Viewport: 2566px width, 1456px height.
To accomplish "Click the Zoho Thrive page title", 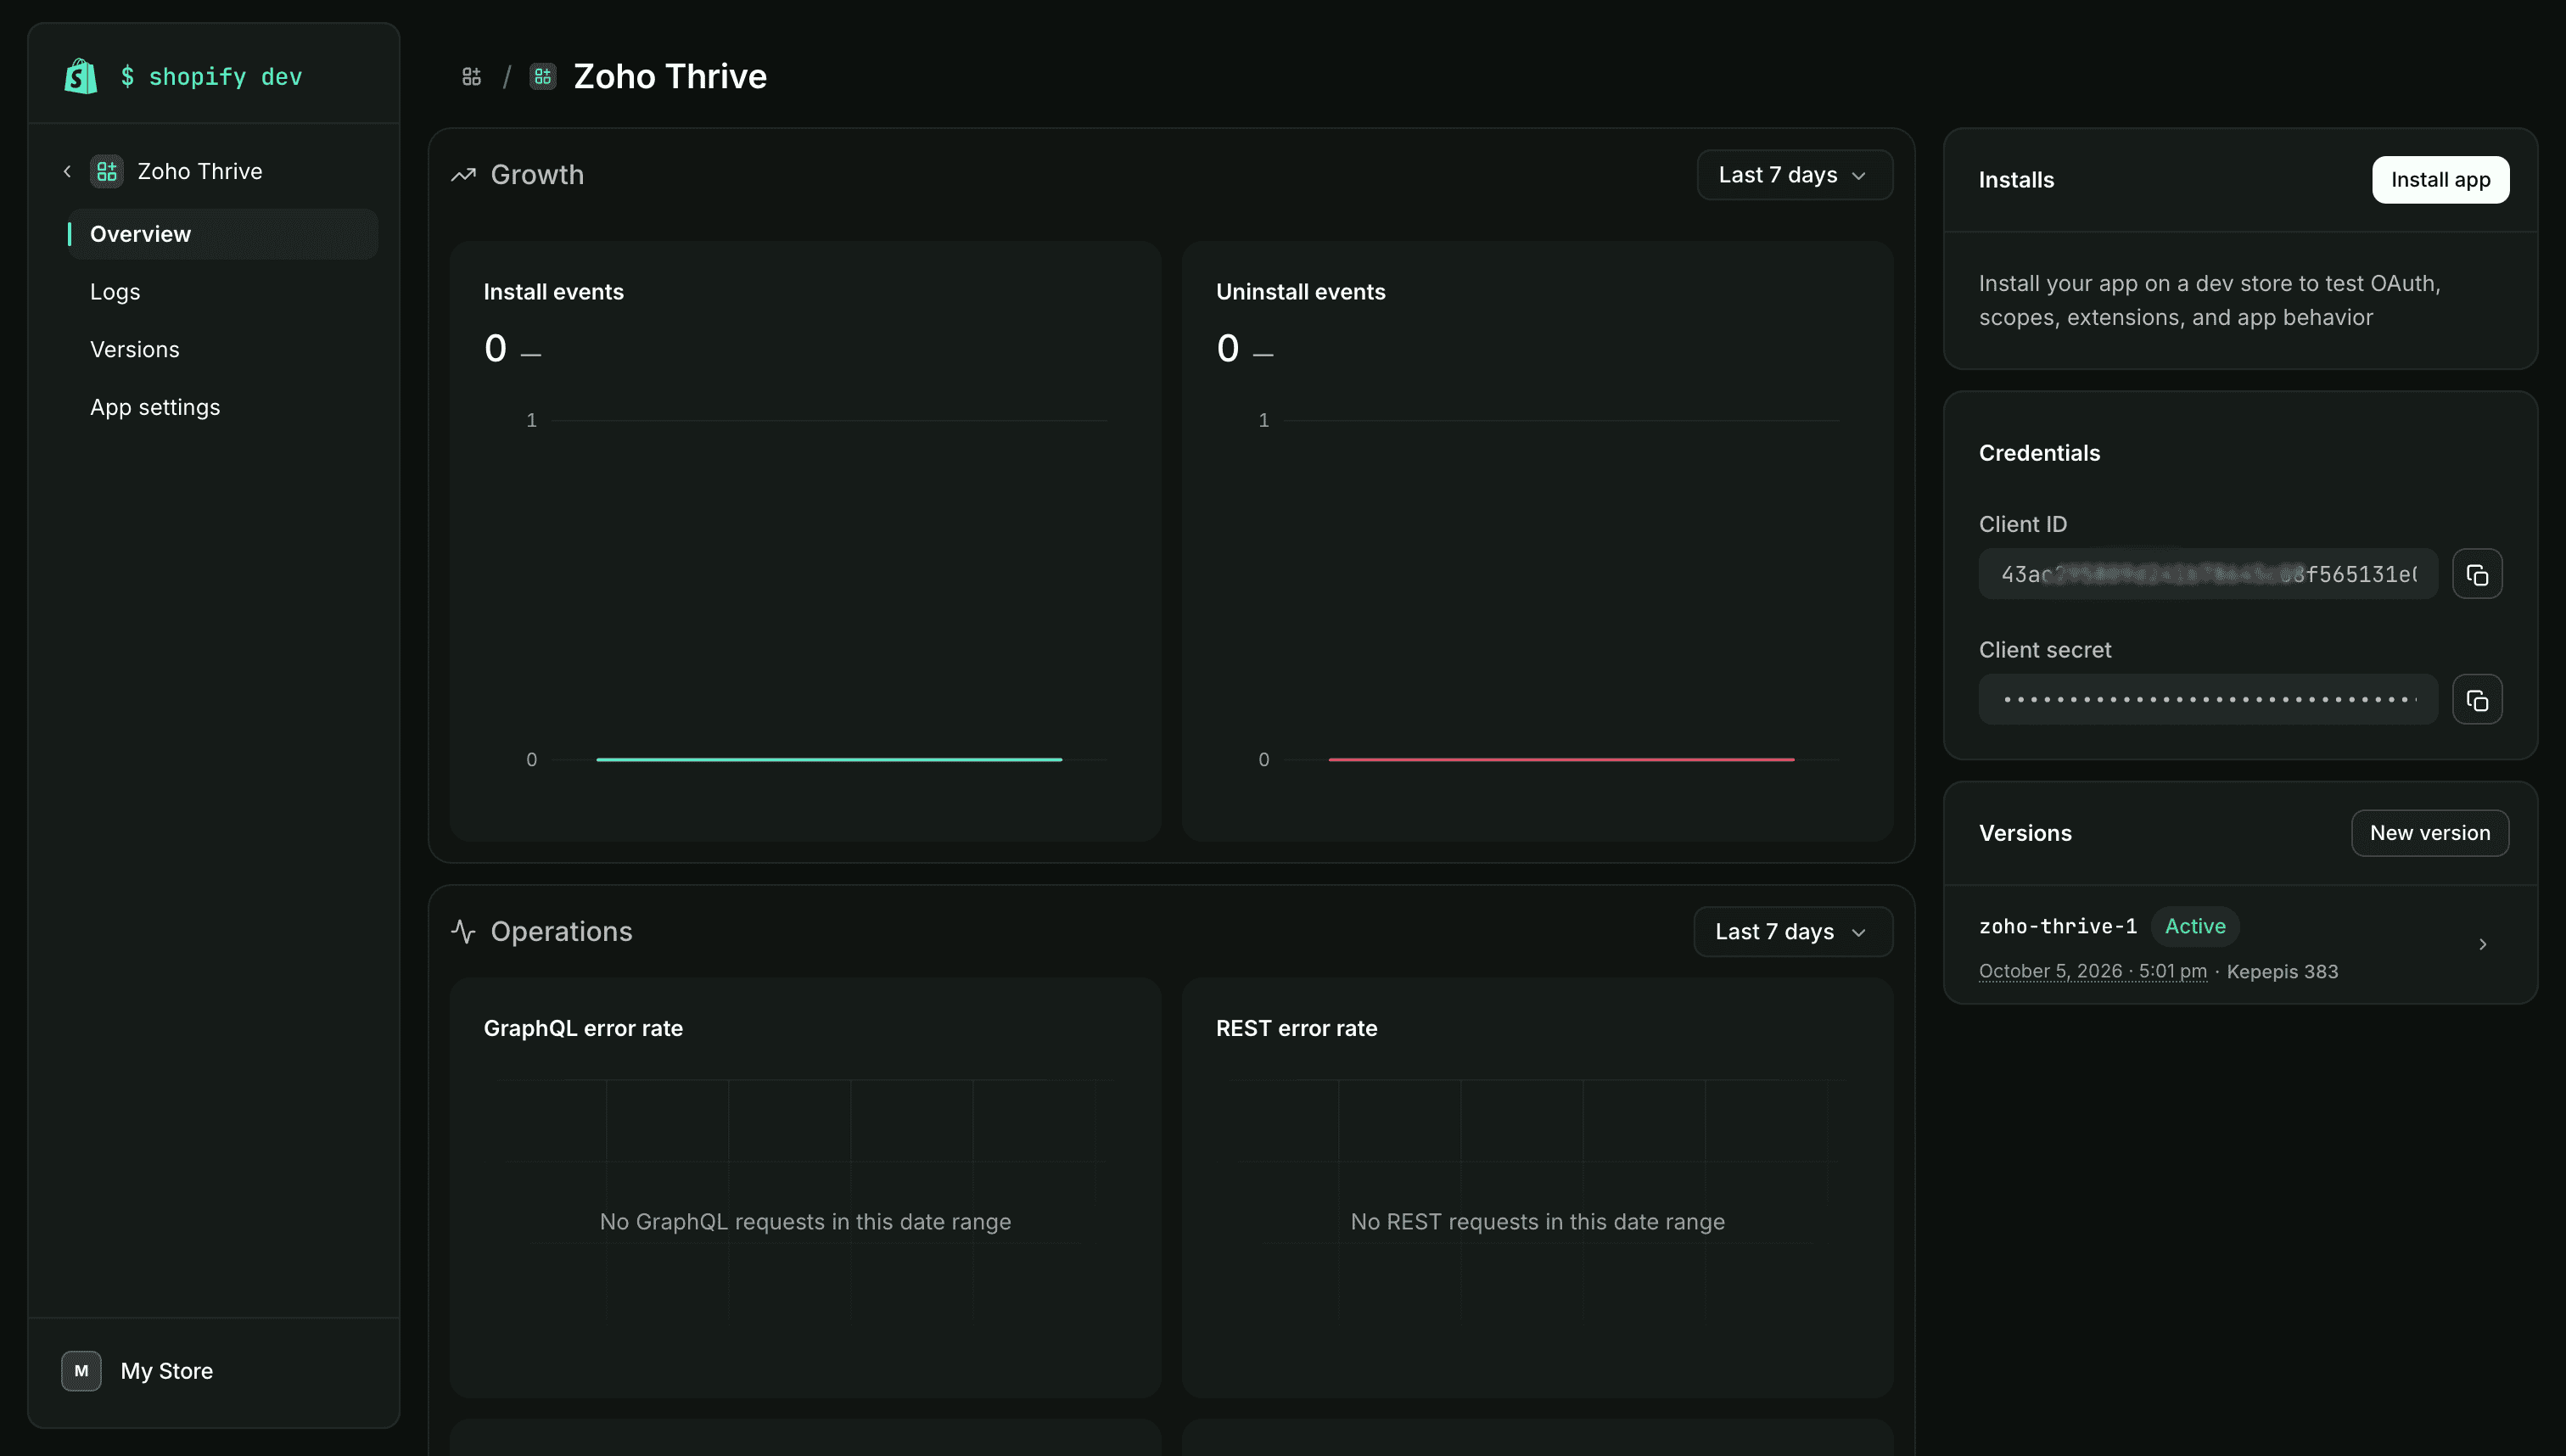I will 670,76.
